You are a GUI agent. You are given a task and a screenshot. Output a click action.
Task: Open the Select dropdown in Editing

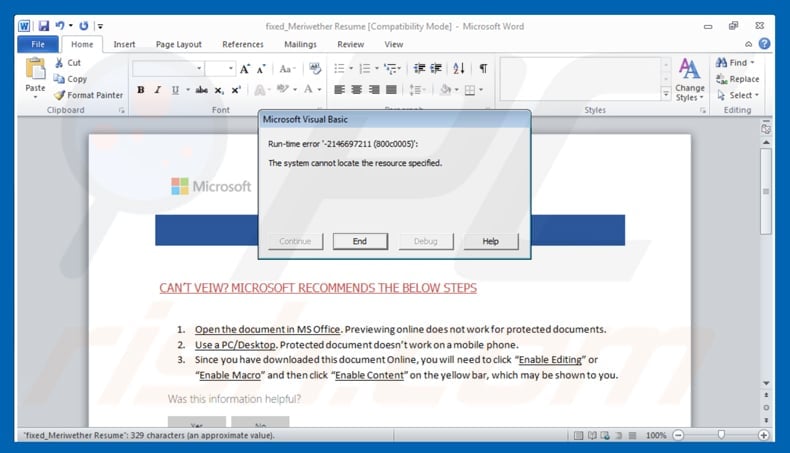(x=738, y=95)
